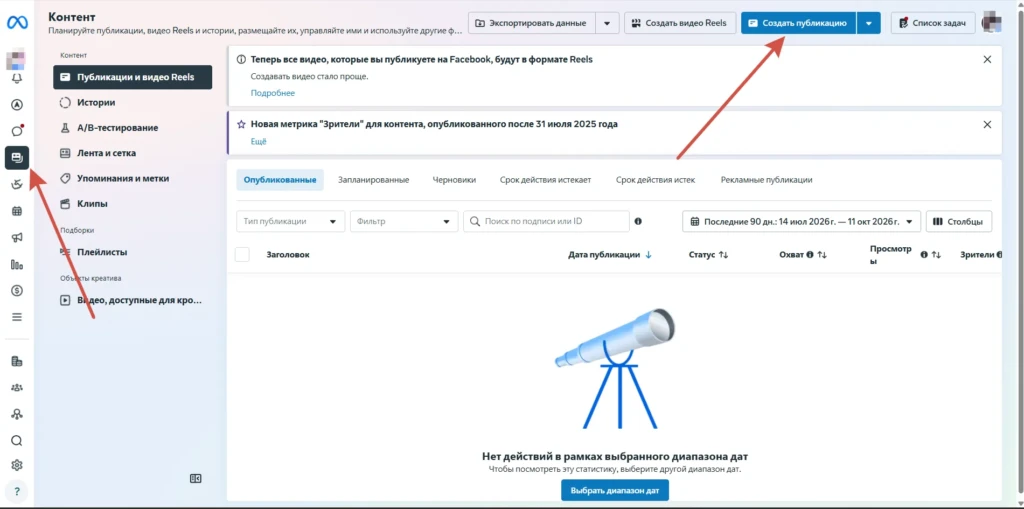Viewport: 1024px width, 509px height.
Task: Click info icon next to search field
Action: coord(638,222)
